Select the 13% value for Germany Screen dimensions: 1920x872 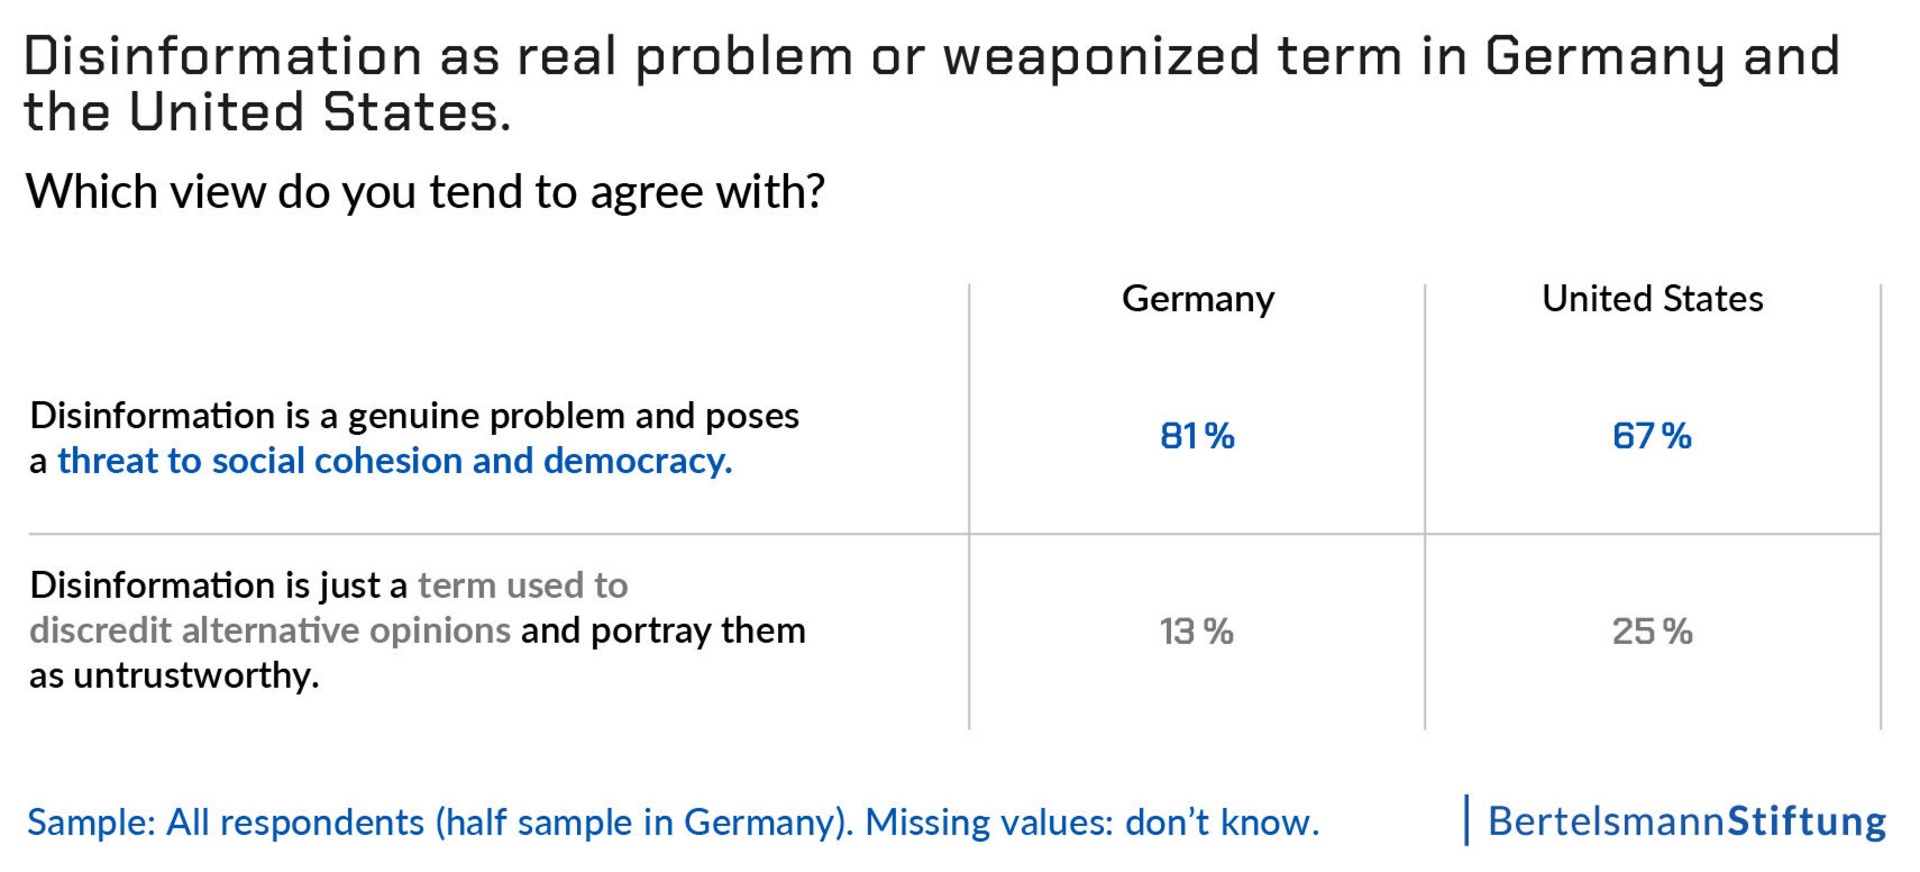click(x=1196, y=631)
